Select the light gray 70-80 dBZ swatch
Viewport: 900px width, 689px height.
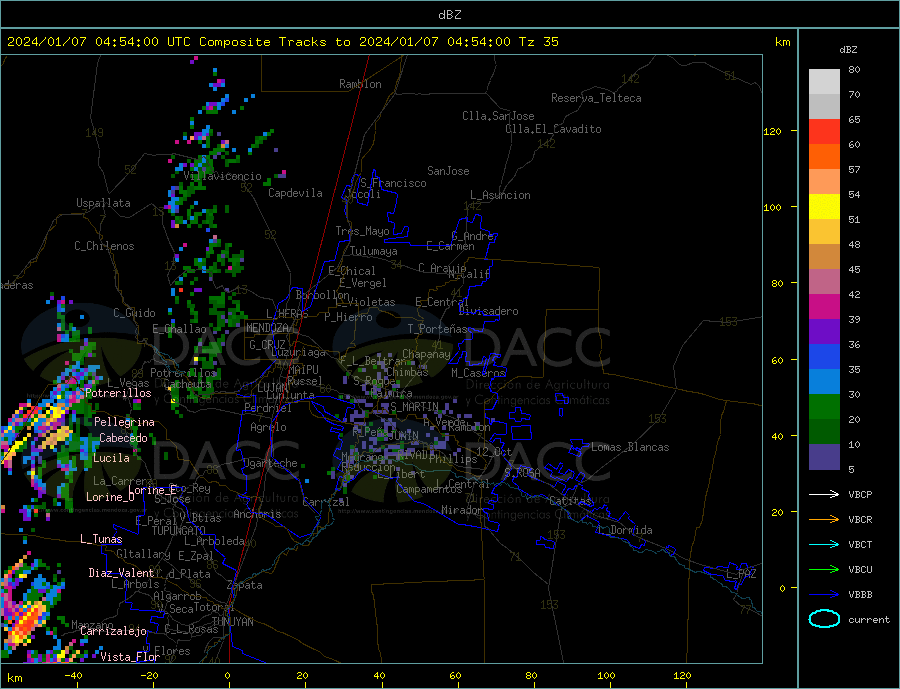pos(824,82)
